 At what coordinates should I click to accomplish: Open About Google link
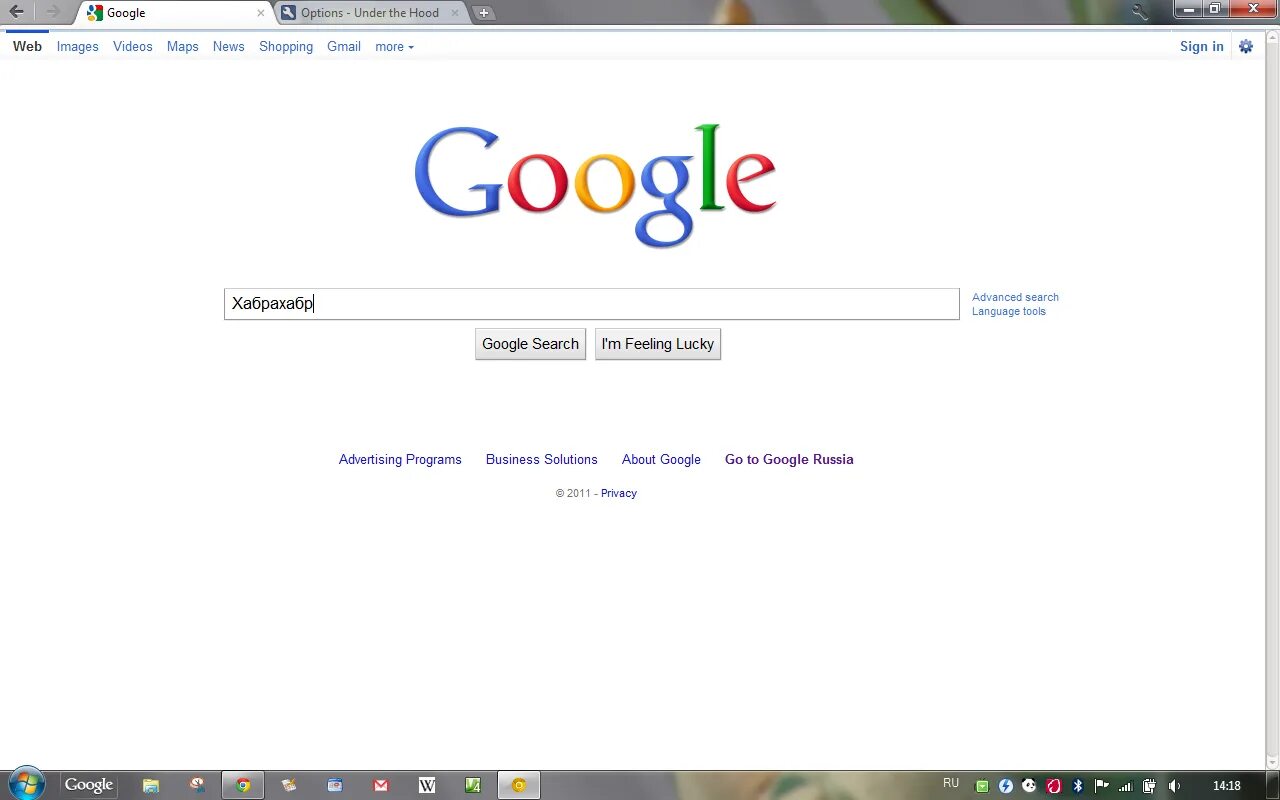[x=661, y=460]
